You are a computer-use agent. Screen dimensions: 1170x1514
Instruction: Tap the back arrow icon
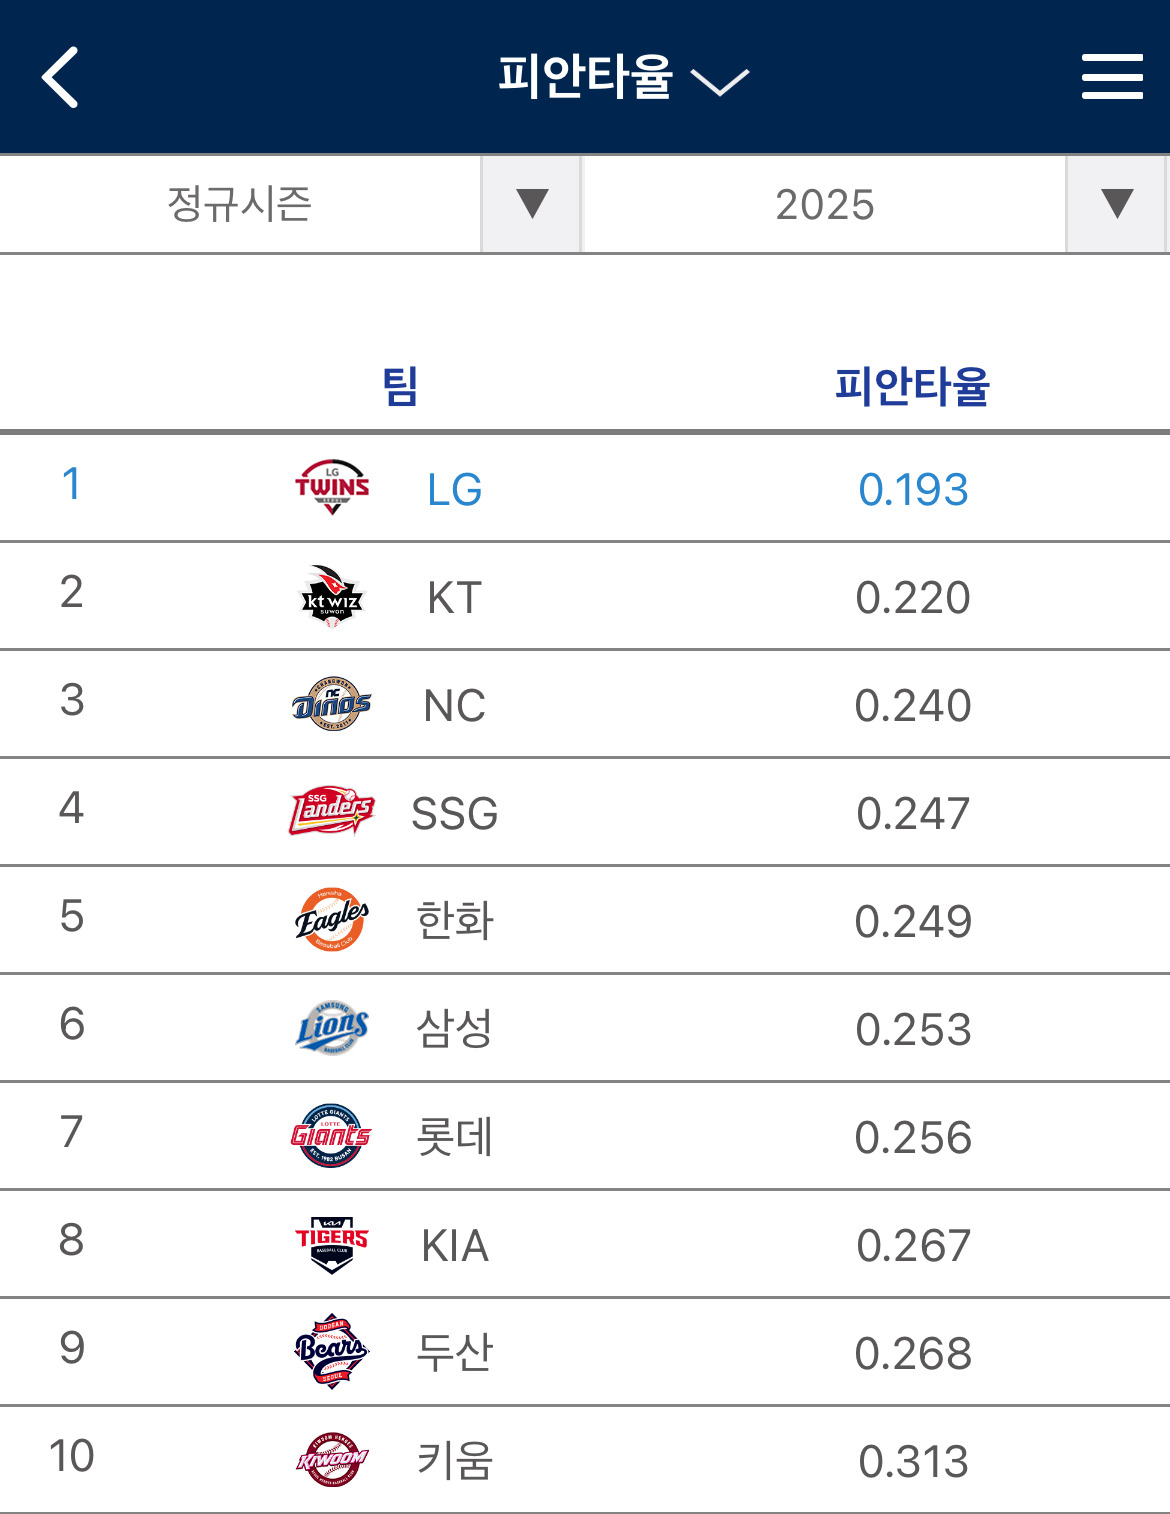click(x=61, y=77)
